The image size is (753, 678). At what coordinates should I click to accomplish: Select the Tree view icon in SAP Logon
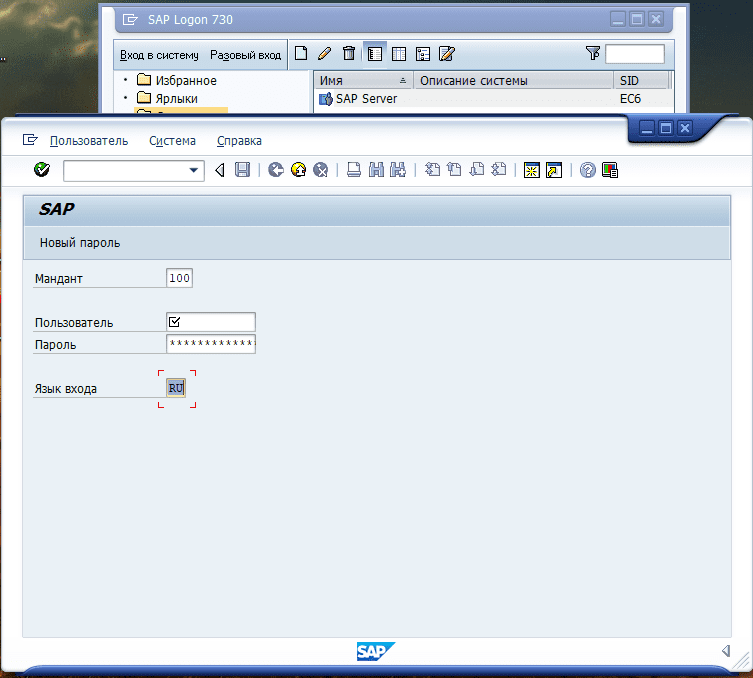423,54
